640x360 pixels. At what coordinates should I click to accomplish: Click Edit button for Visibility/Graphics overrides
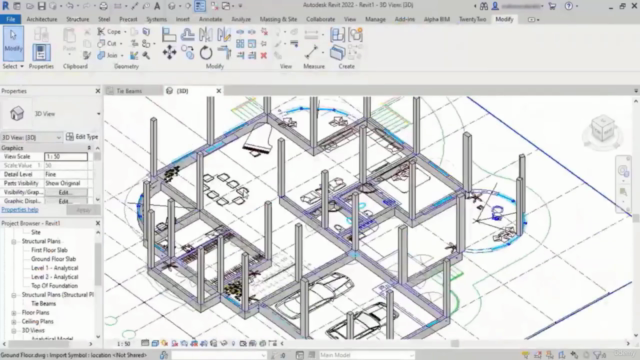click(x=65, y=192)
